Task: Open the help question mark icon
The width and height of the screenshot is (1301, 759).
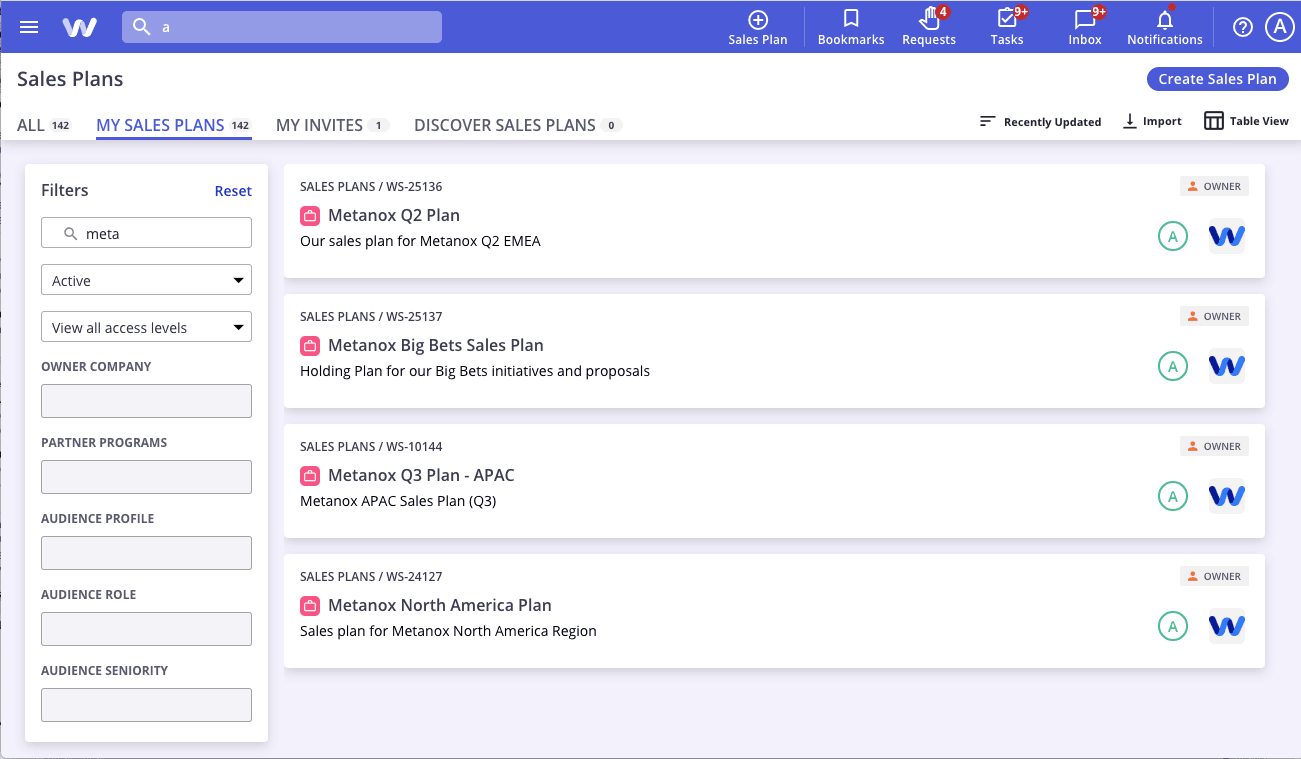Action: click(1242, 27)
